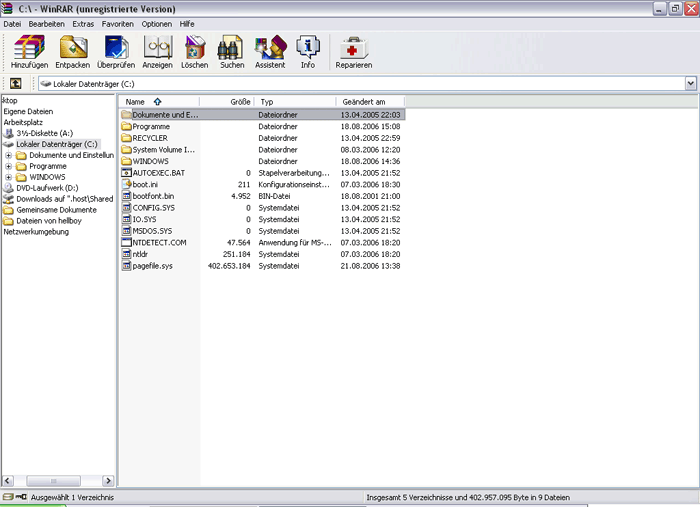The width and height of the screenshot is (700, 507).
Task: Click the Reparieren repair icon
Action: 354,51
